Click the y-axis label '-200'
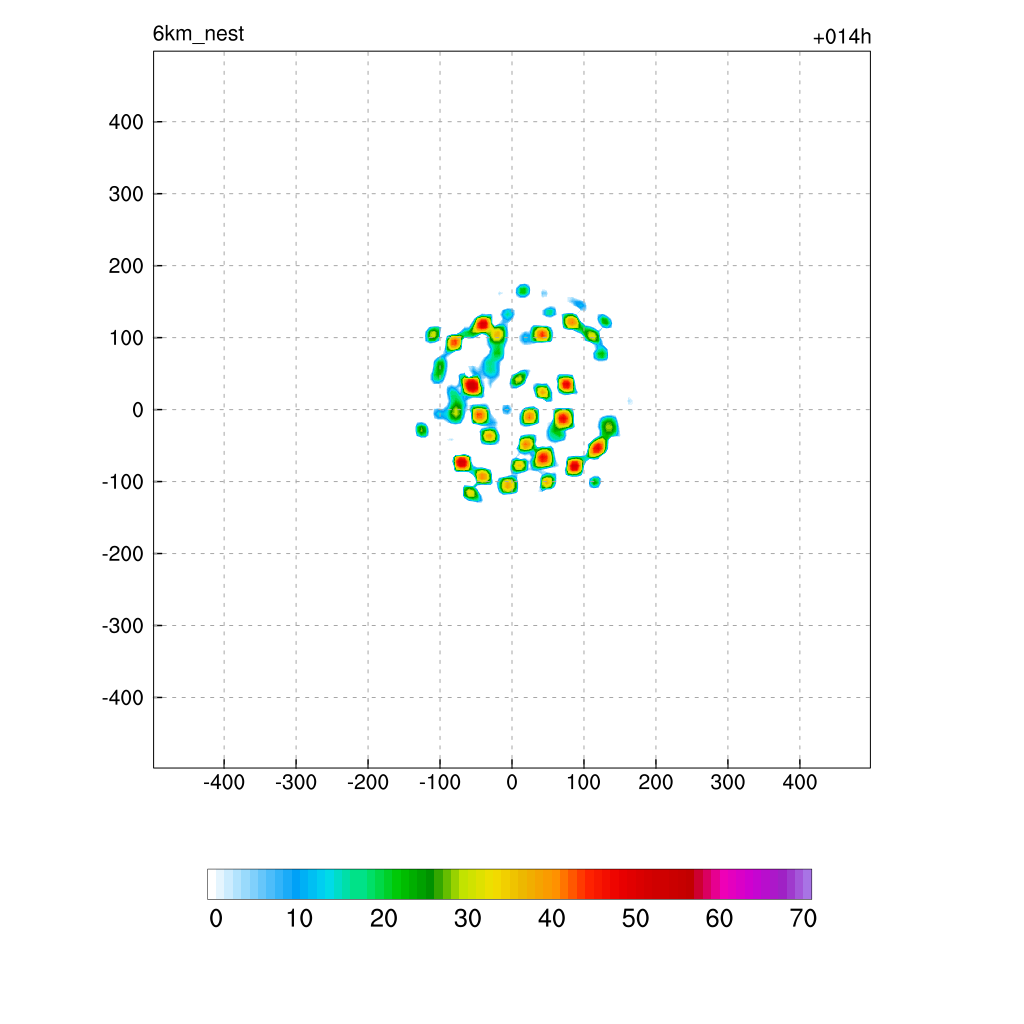Image resolution: width=1024 pixels, height=1024 pixels. [123, 554]
